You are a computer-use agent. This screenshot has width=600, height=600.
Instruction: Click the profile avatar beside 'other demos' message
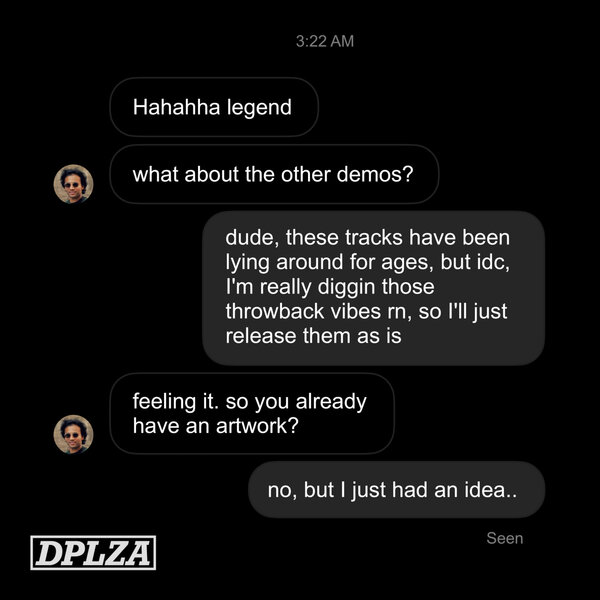(73, 184)
